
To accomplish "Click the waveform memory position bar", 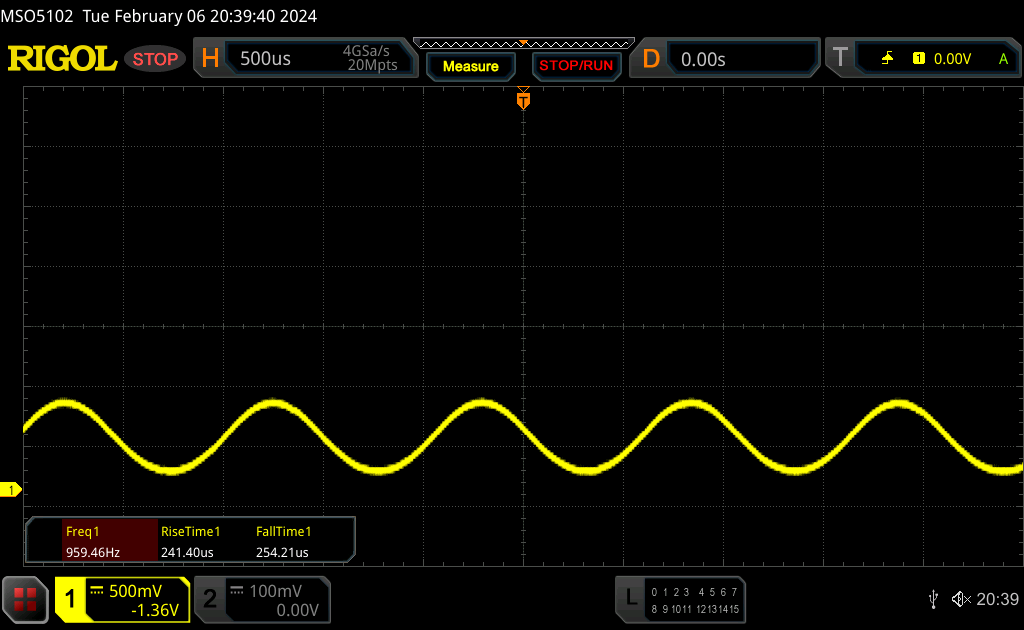I will pyautogui.click(x=523, y=43).
